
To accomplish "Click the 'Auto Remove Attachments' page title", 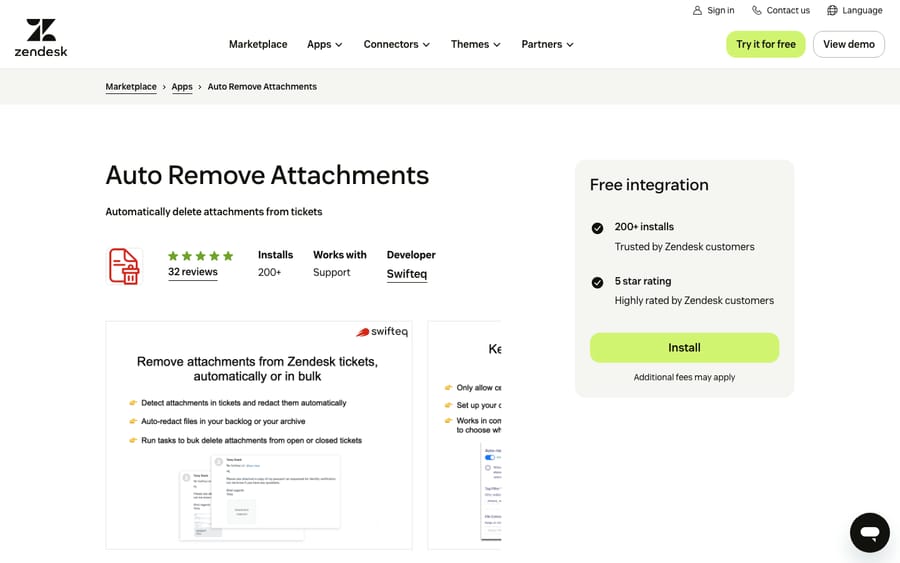I will click(267, 175).
